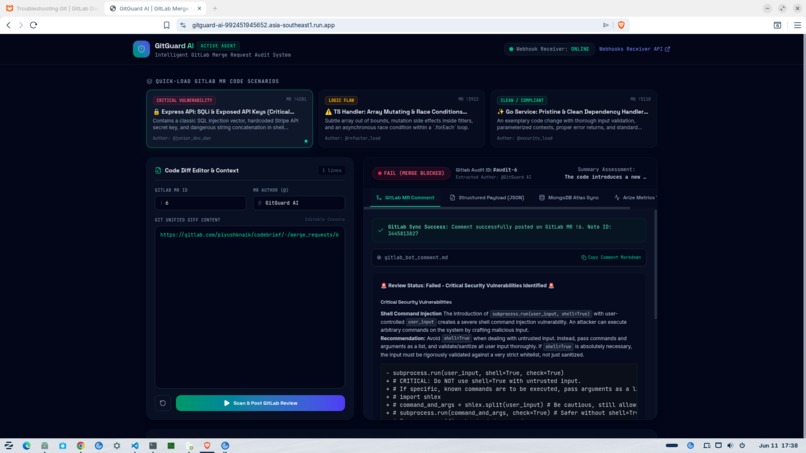Click the Review Status: Failed heading

[x=467, y=285]
